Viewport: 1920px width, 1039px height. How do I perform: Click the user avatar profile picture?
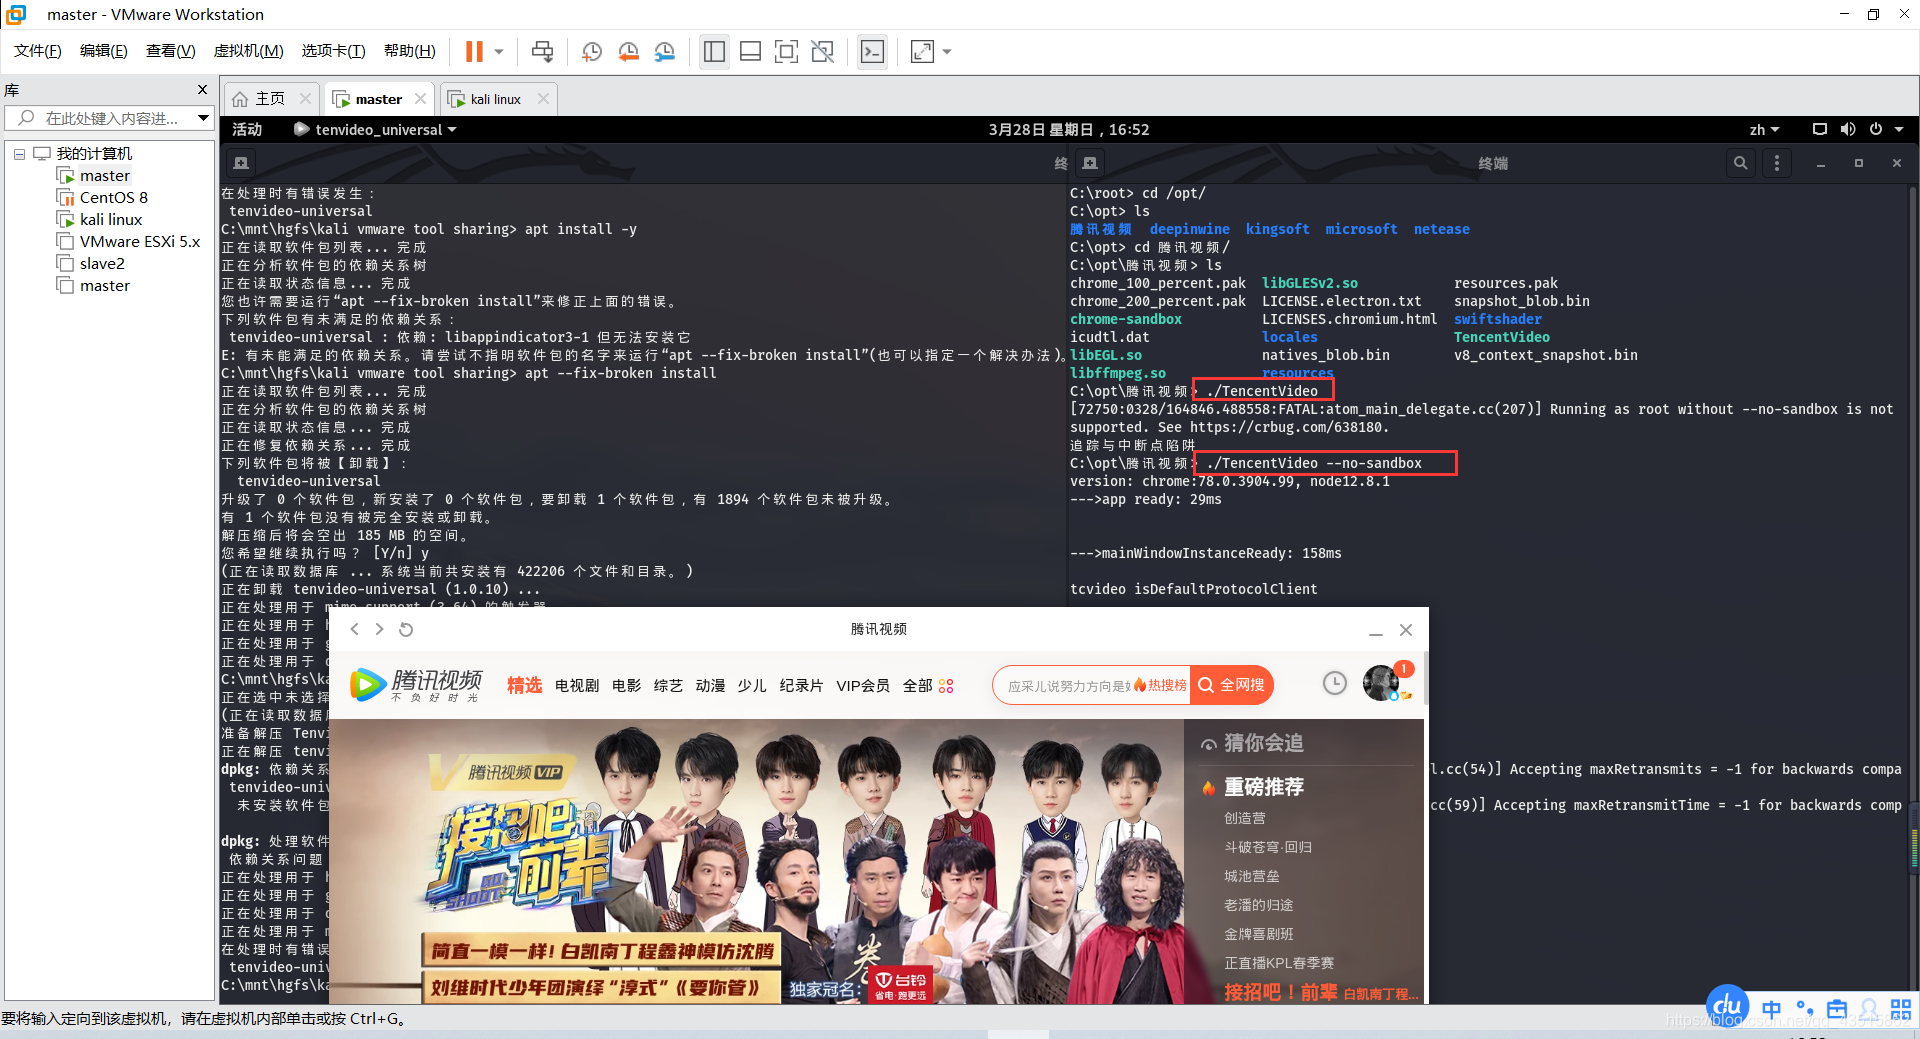pos(1381,683)
